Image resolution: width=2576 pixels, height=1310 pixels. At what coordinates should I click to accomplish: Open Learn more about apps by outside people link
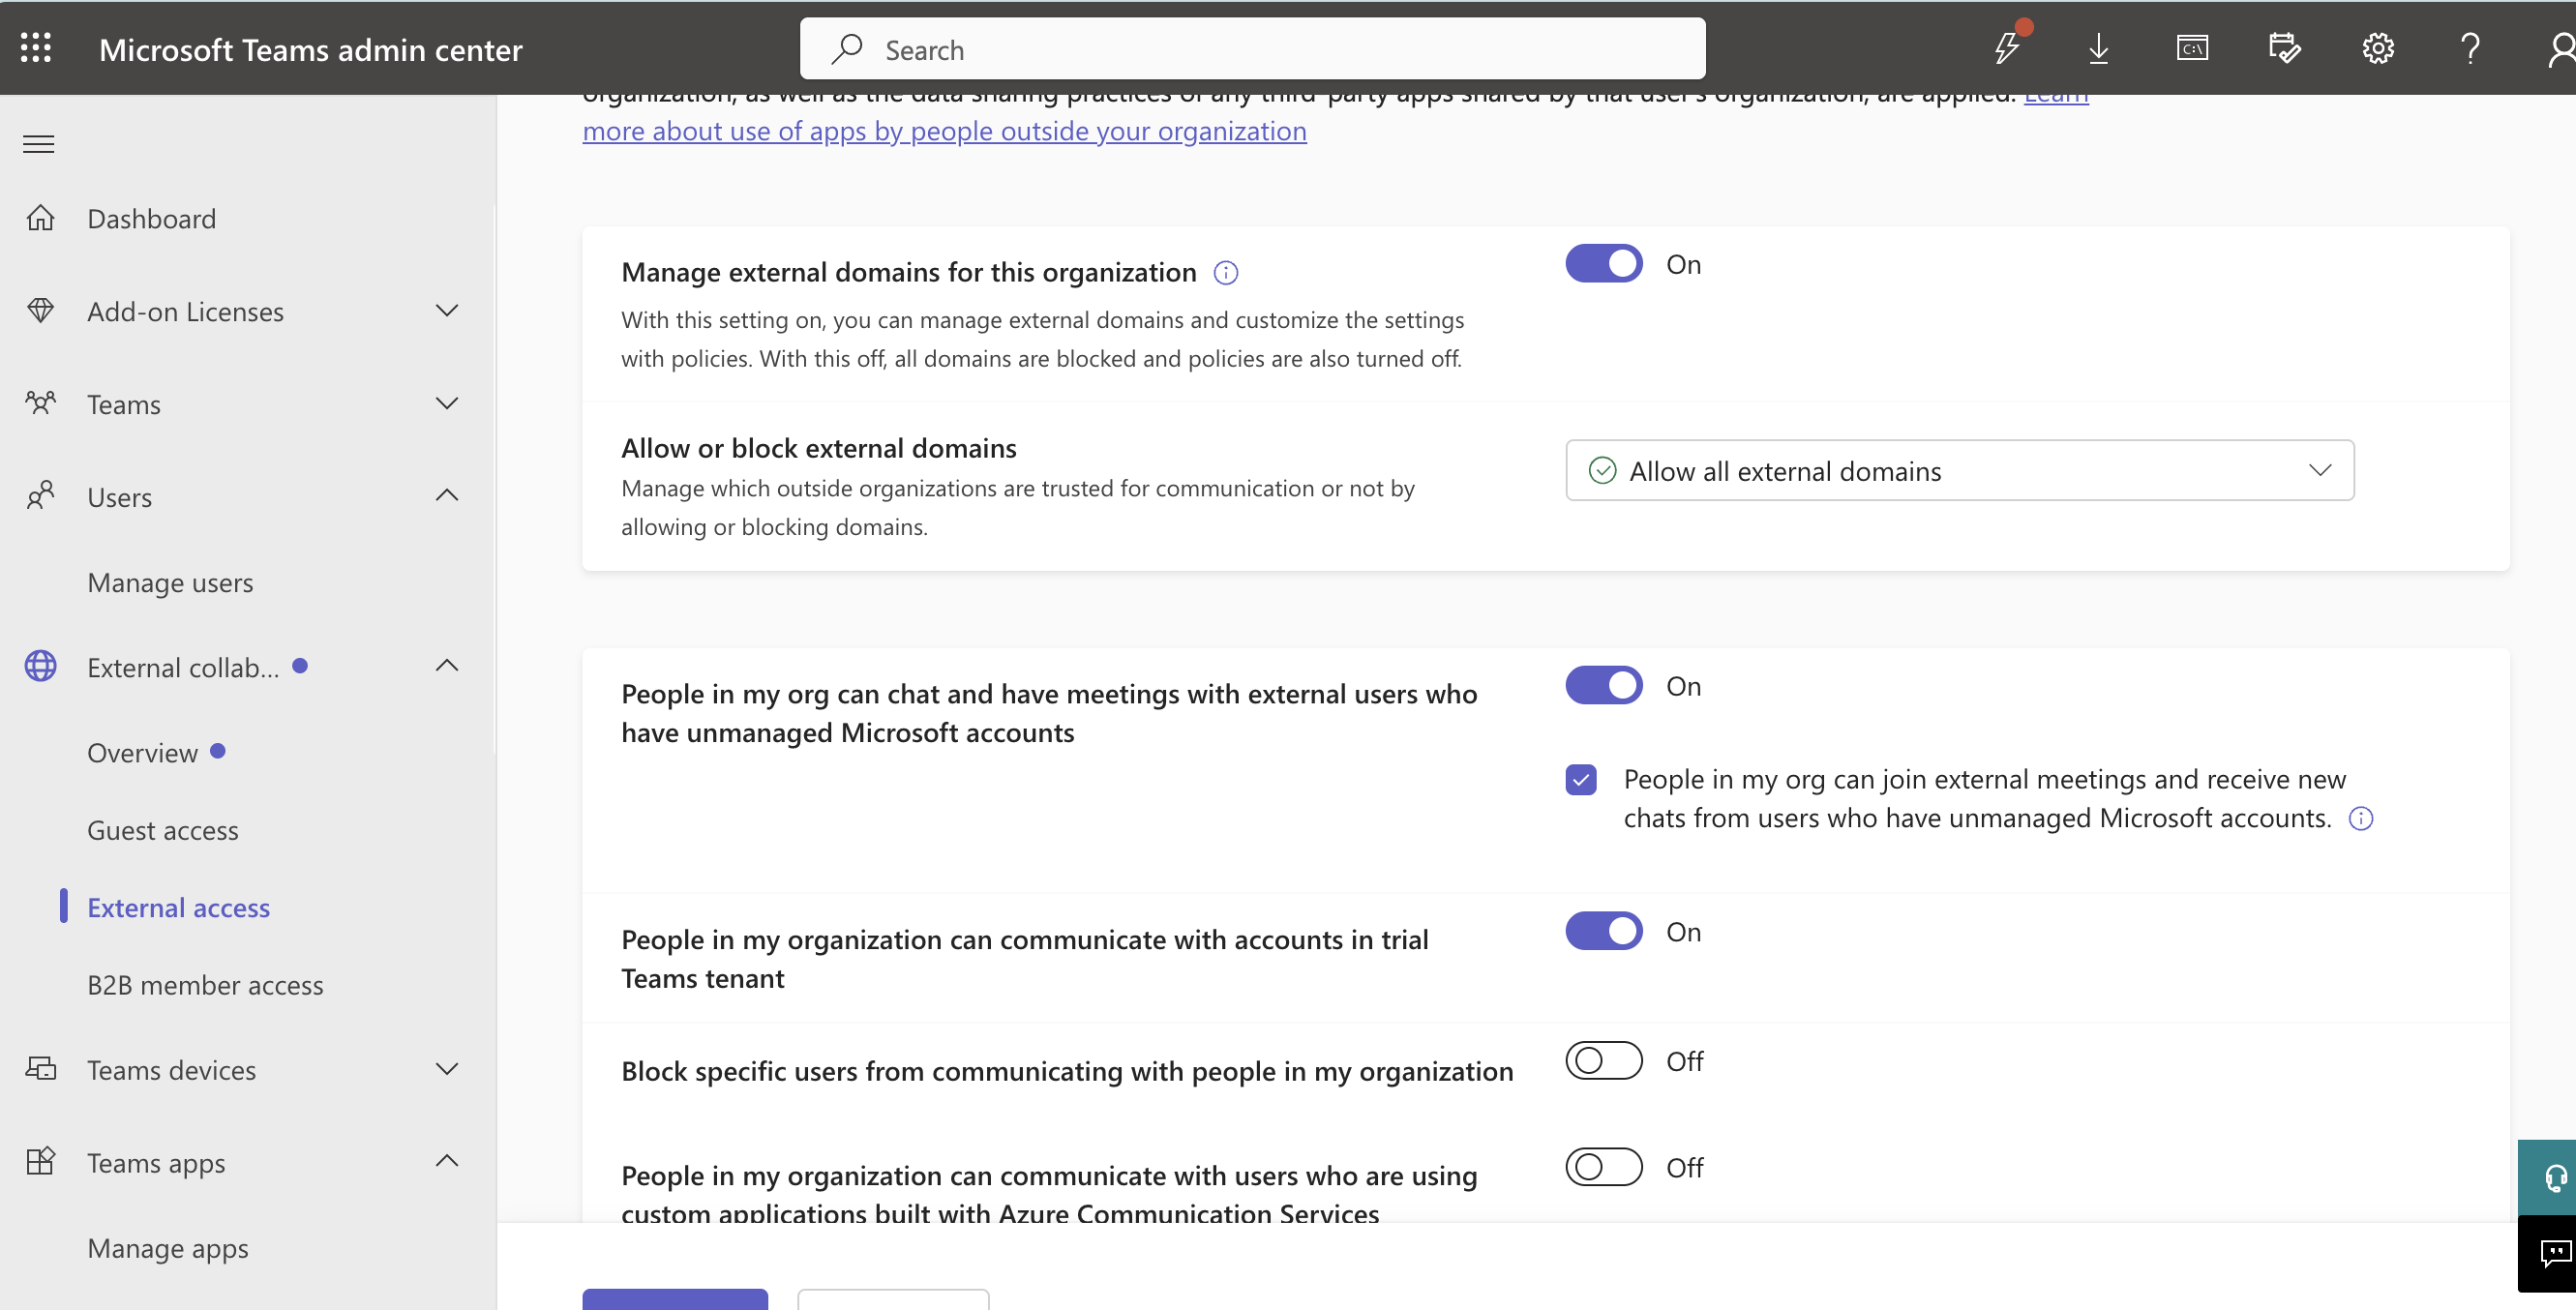944,131
